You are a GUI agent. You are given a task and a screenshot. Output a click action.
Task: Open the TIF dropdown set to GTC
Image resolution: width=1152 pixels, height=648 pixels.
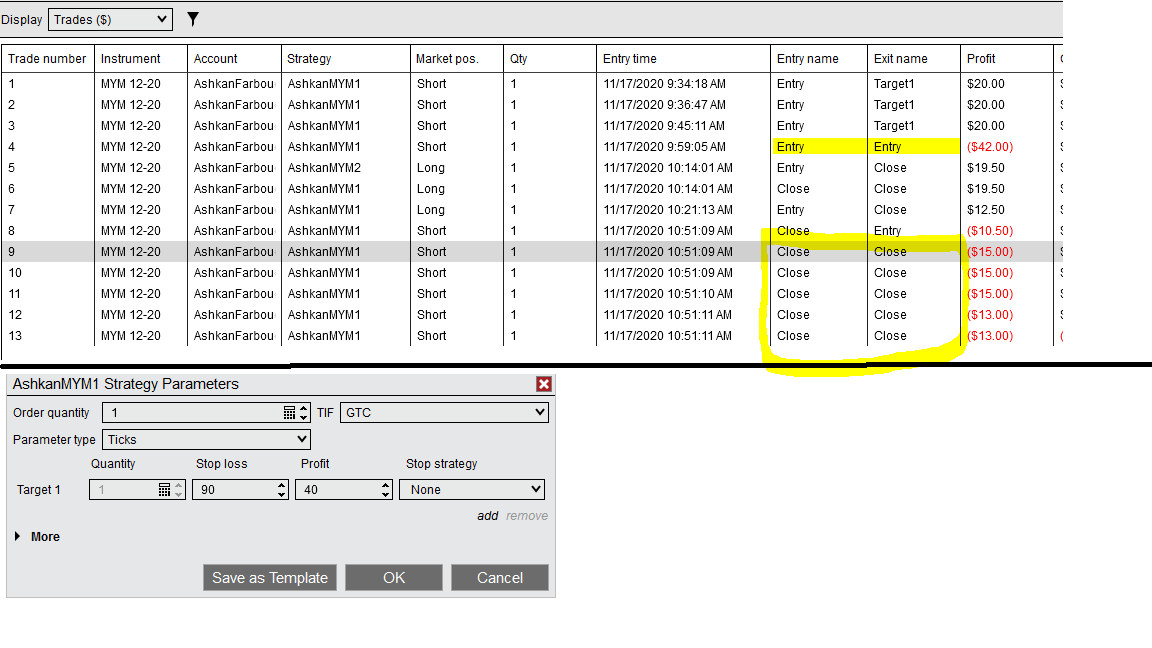[x=444, y=411]
